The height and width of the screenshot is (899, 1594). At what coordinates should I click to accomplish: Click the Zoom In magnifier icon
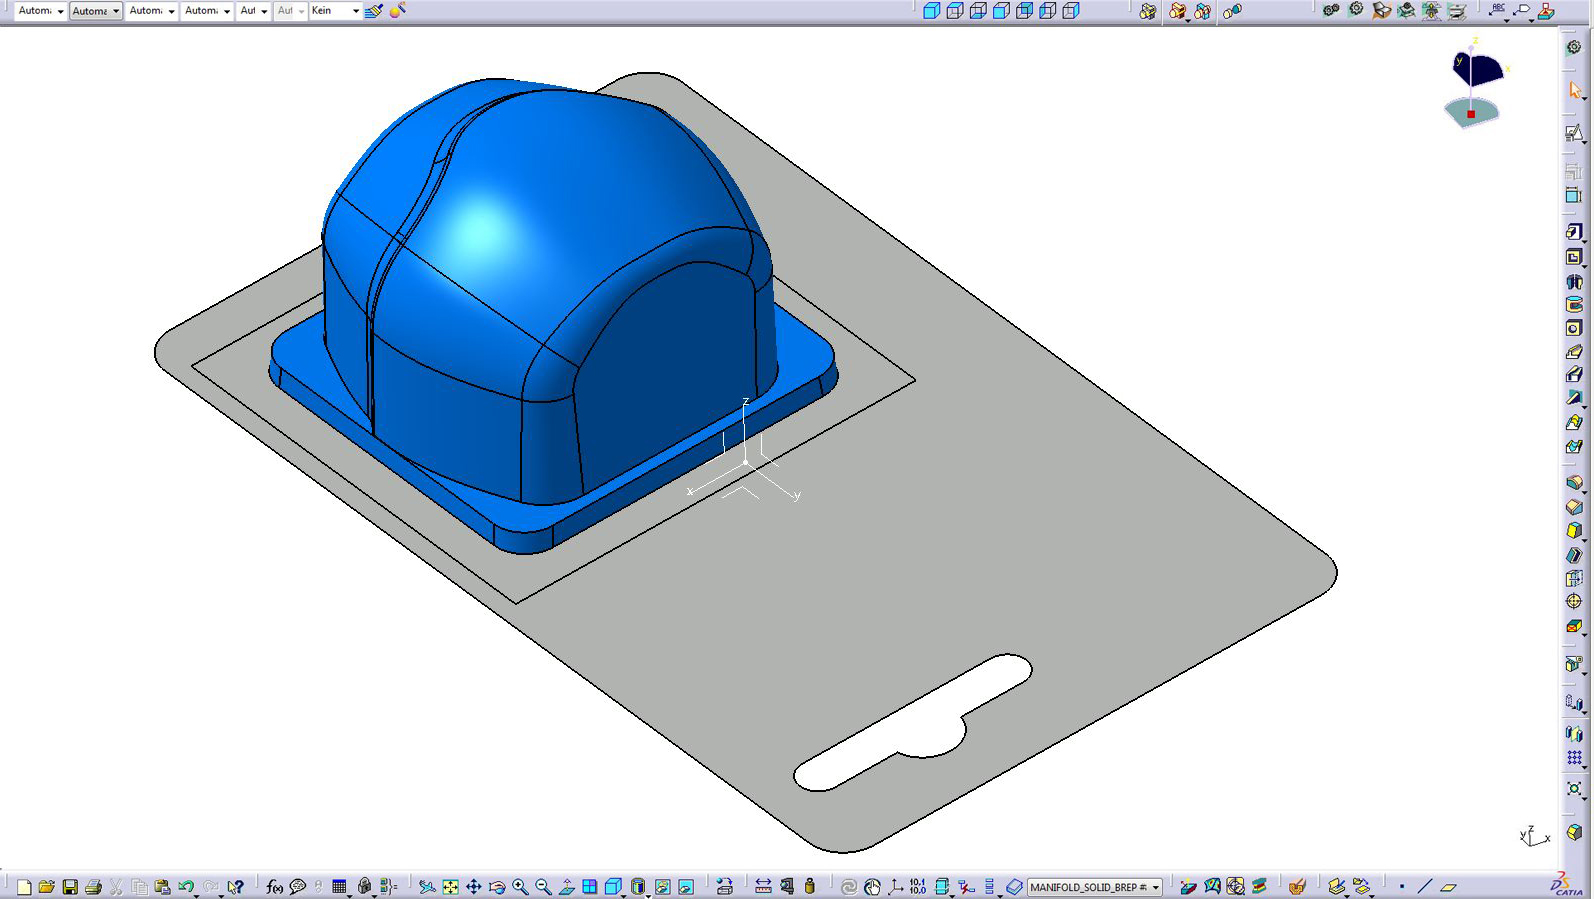pos(520,887)
